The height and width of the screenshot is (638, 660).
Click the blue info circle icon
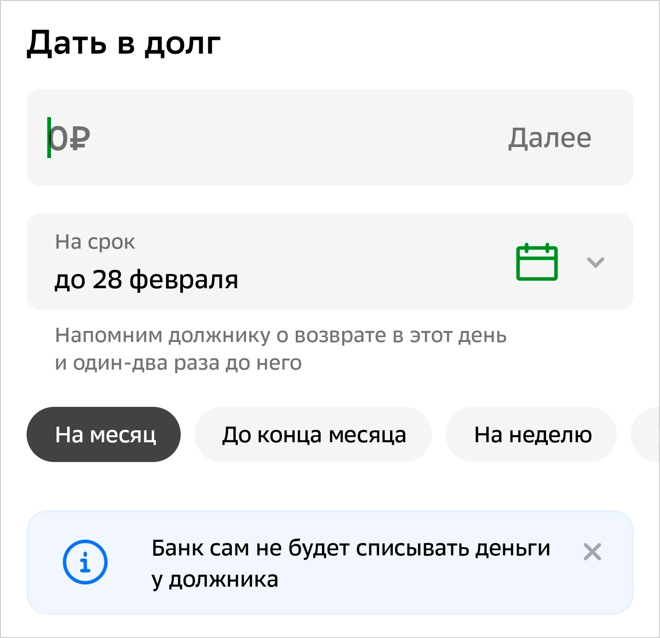[x=85, y=563]
